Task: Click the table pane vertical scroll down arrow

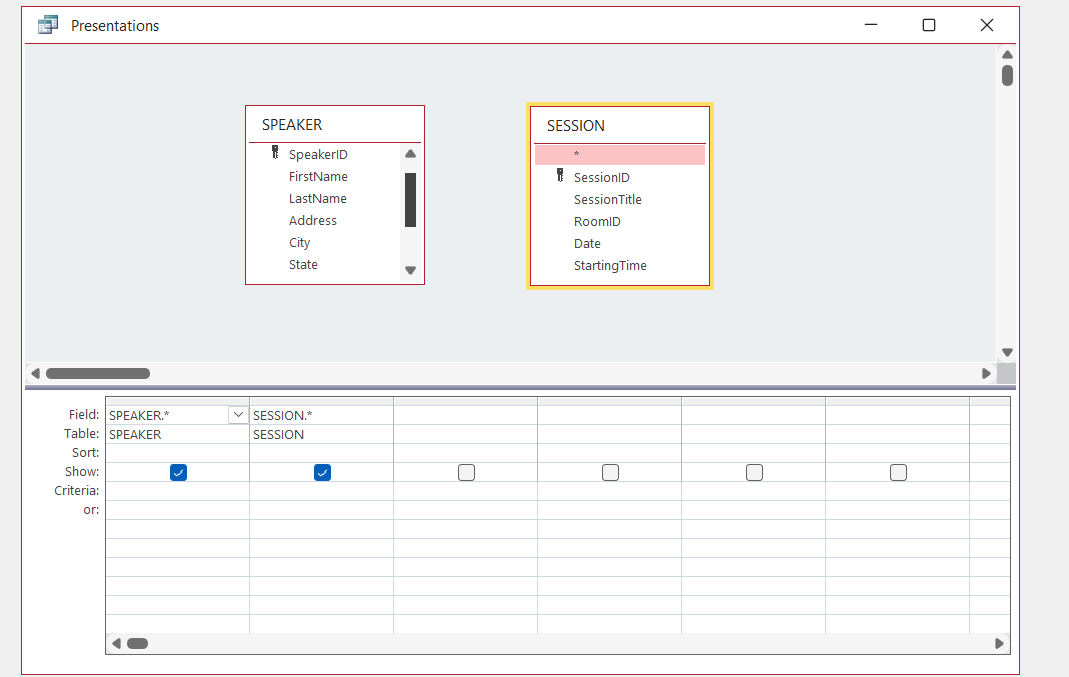Action: coord(1007,352)
